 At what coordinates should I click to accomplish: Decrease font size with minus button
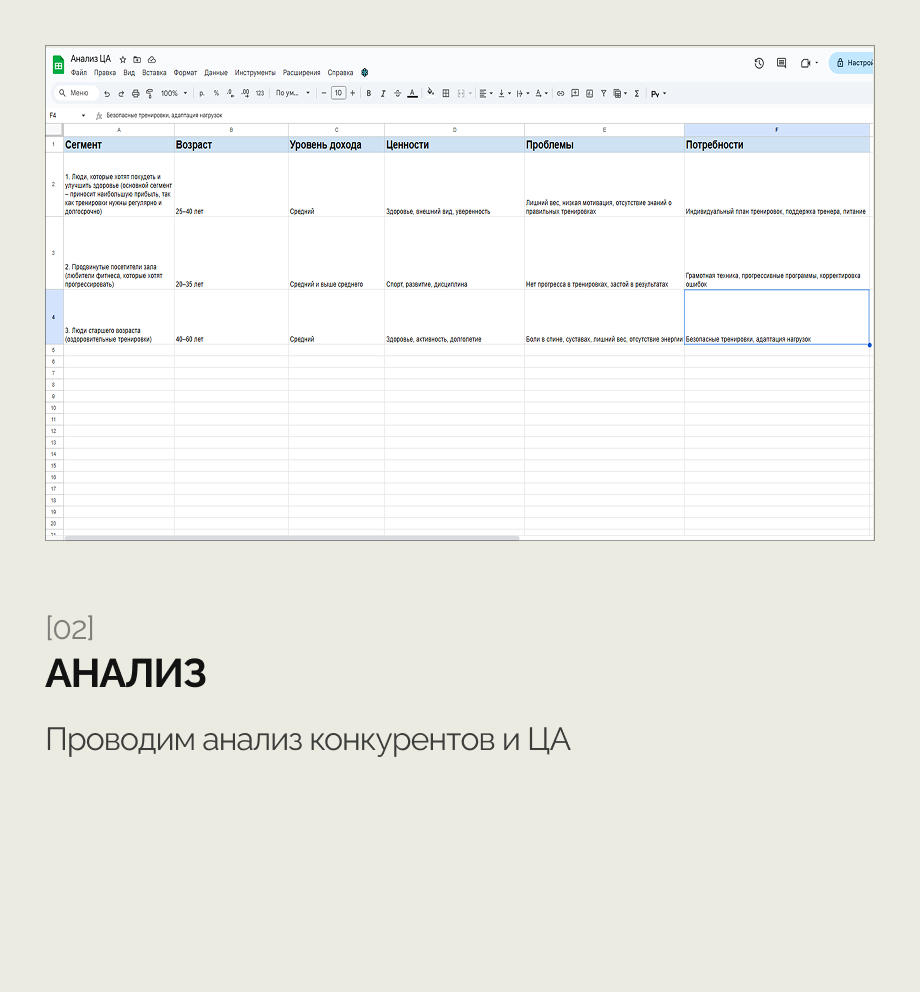point(324,94)
